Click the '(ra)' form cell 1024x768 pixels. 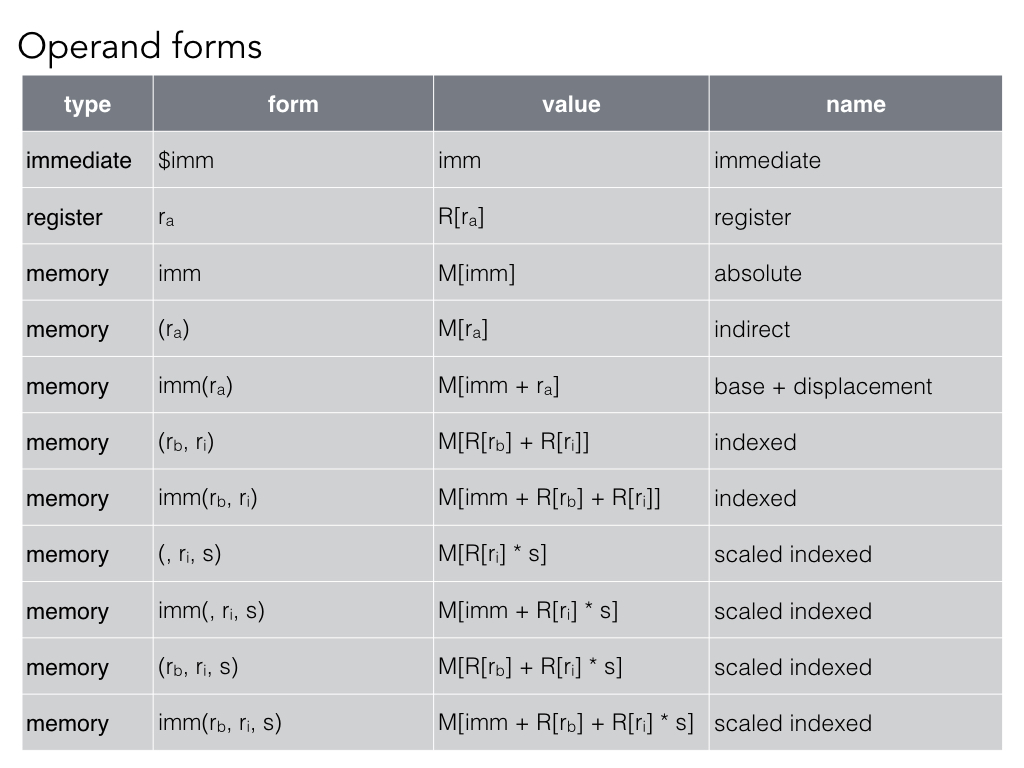pyautogui.click(x=174, y=329)
